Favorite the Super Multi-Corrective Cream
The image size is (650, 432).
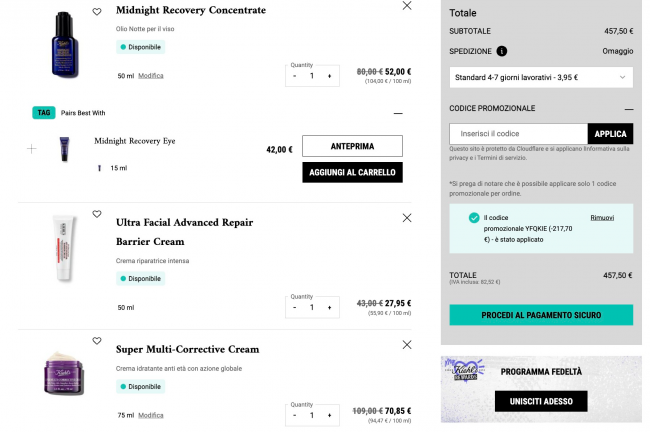[97, 341]
